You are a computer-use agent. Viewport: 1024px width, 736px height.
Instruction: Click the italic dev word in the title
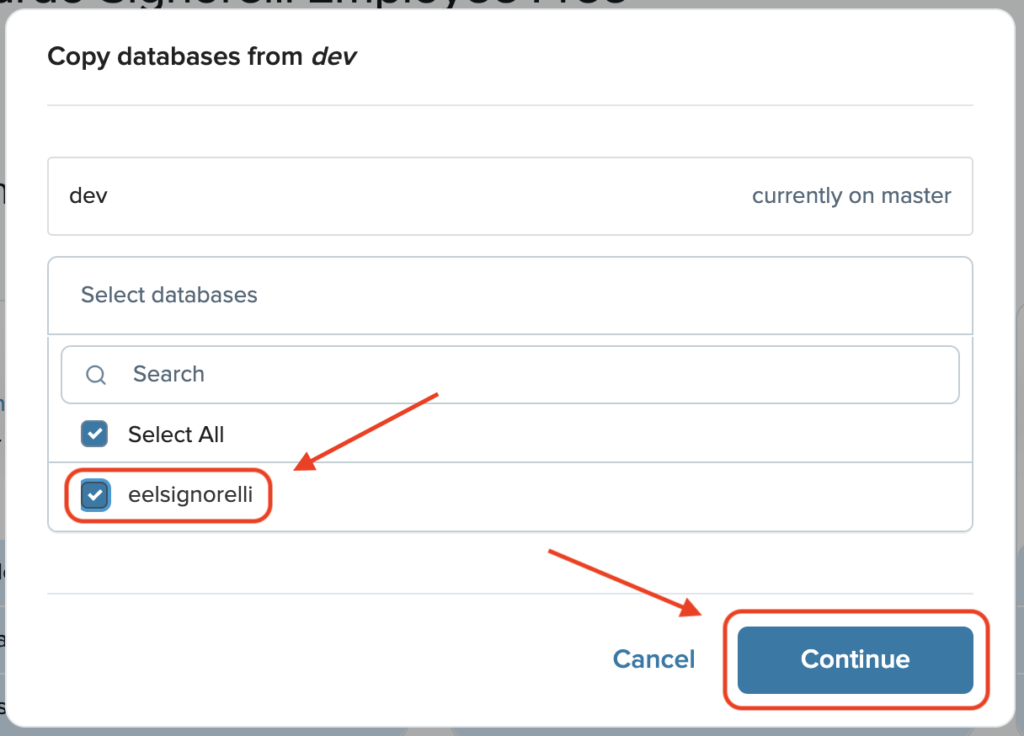coord(334,57)
